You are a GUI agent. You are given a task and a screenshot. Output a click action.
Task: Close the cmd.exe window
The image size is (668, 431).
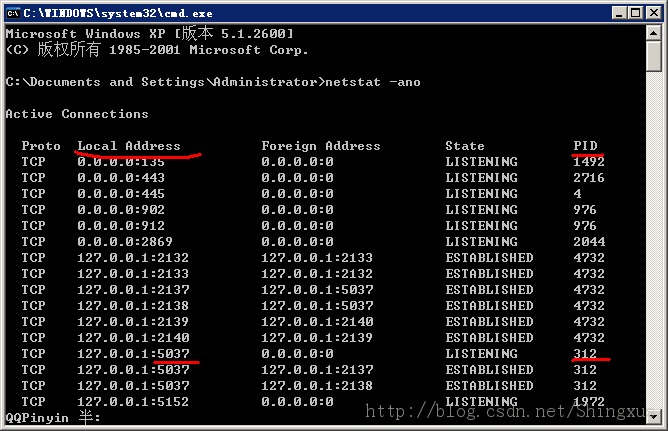pos(654,13)
